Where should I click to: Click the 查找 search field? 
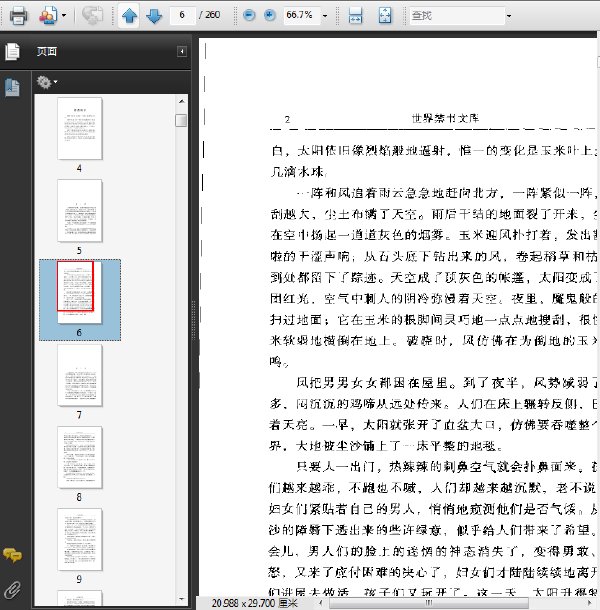(x=457, y=16)
